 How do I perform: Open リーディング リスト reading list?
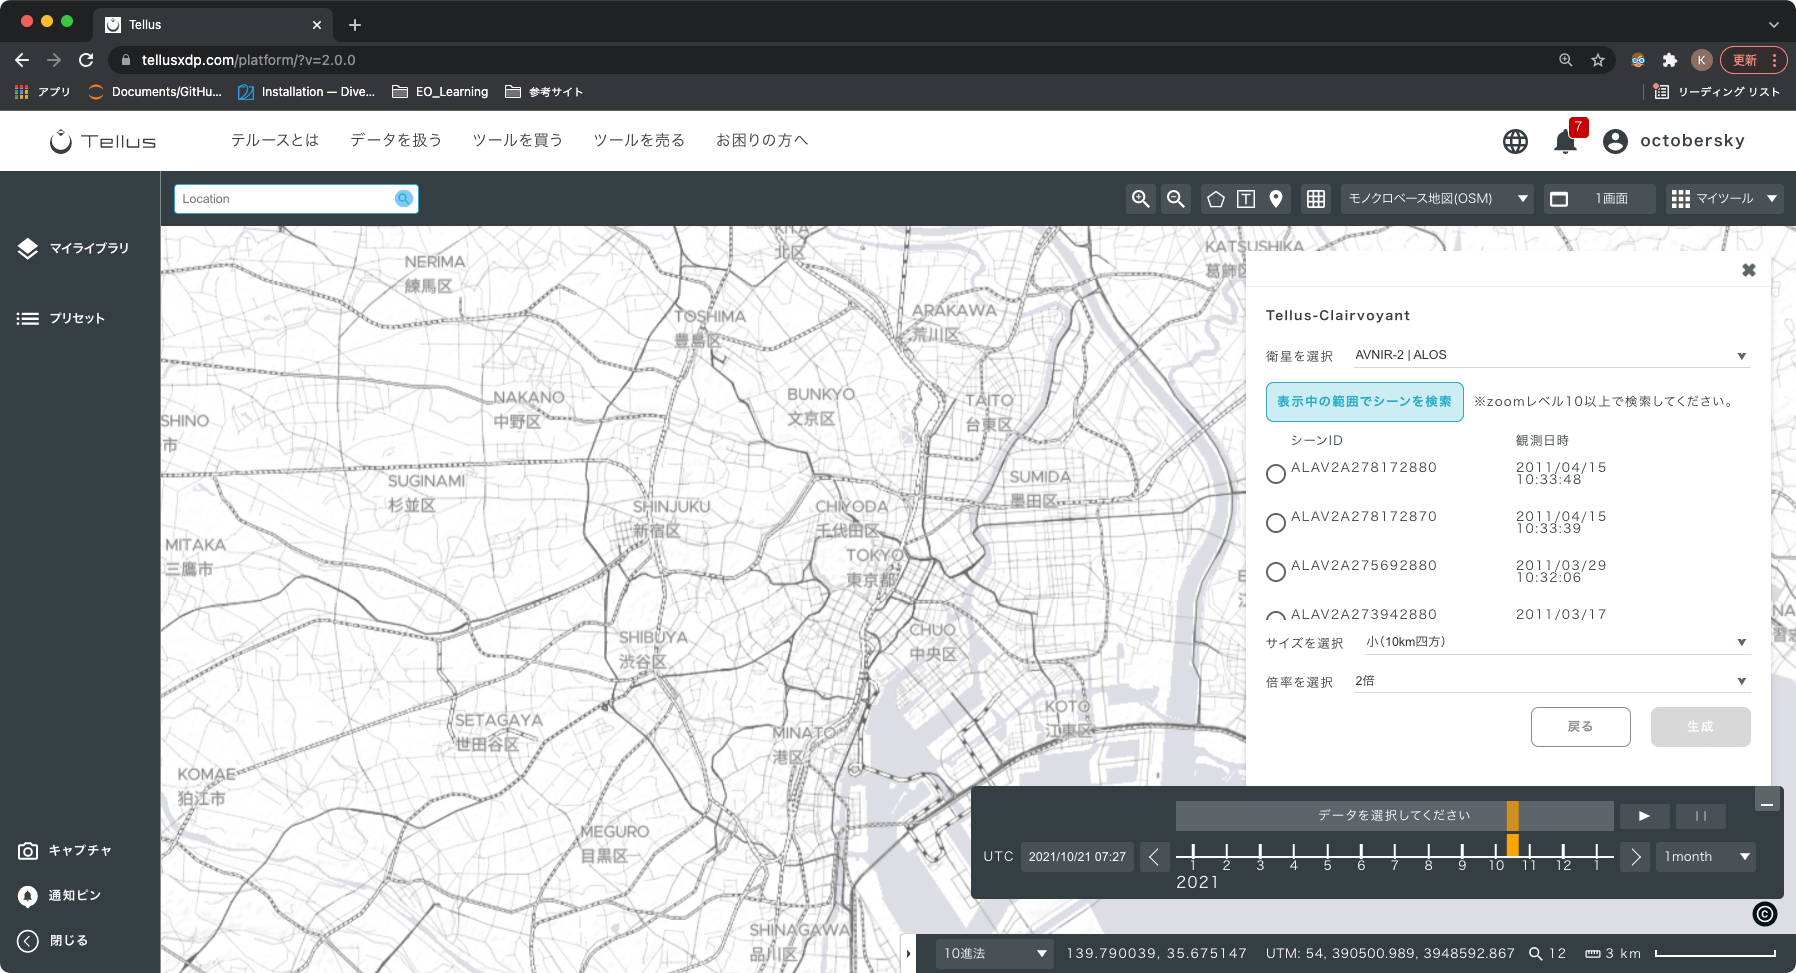pyautogui.click(x=1717, y=92)
